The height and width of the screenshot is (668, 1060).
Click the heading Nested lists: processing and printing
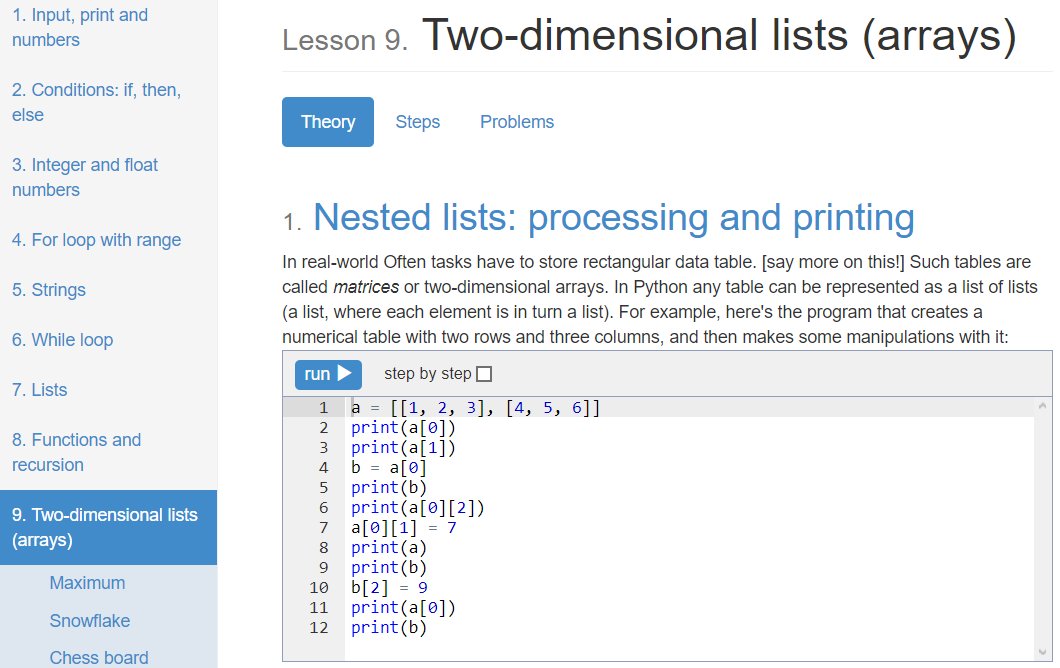(x=614, y=218)
